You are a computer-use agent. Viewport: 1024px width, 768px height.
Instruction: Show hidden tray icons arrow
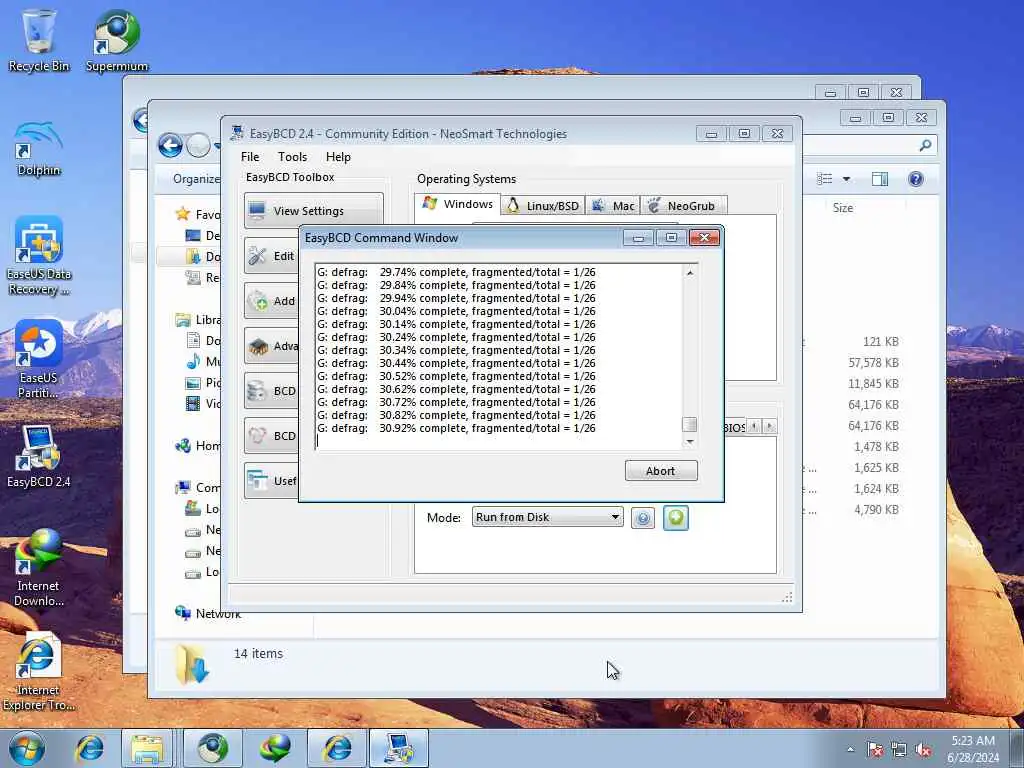[850, 750]
